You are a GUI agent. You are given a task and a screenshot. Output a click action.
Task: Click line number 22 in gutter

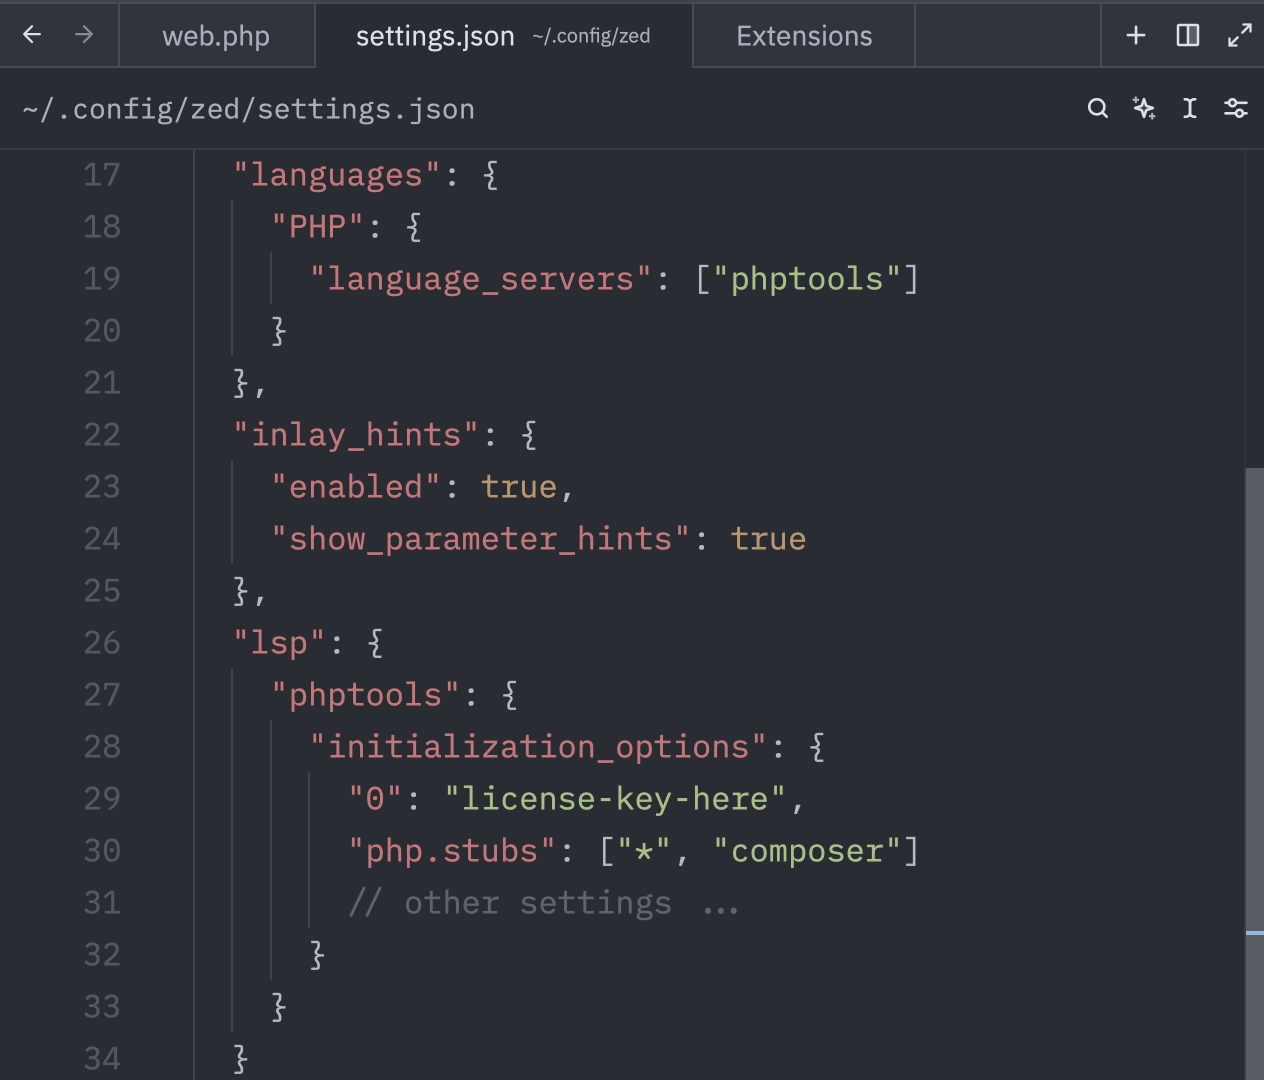[101, 435]
